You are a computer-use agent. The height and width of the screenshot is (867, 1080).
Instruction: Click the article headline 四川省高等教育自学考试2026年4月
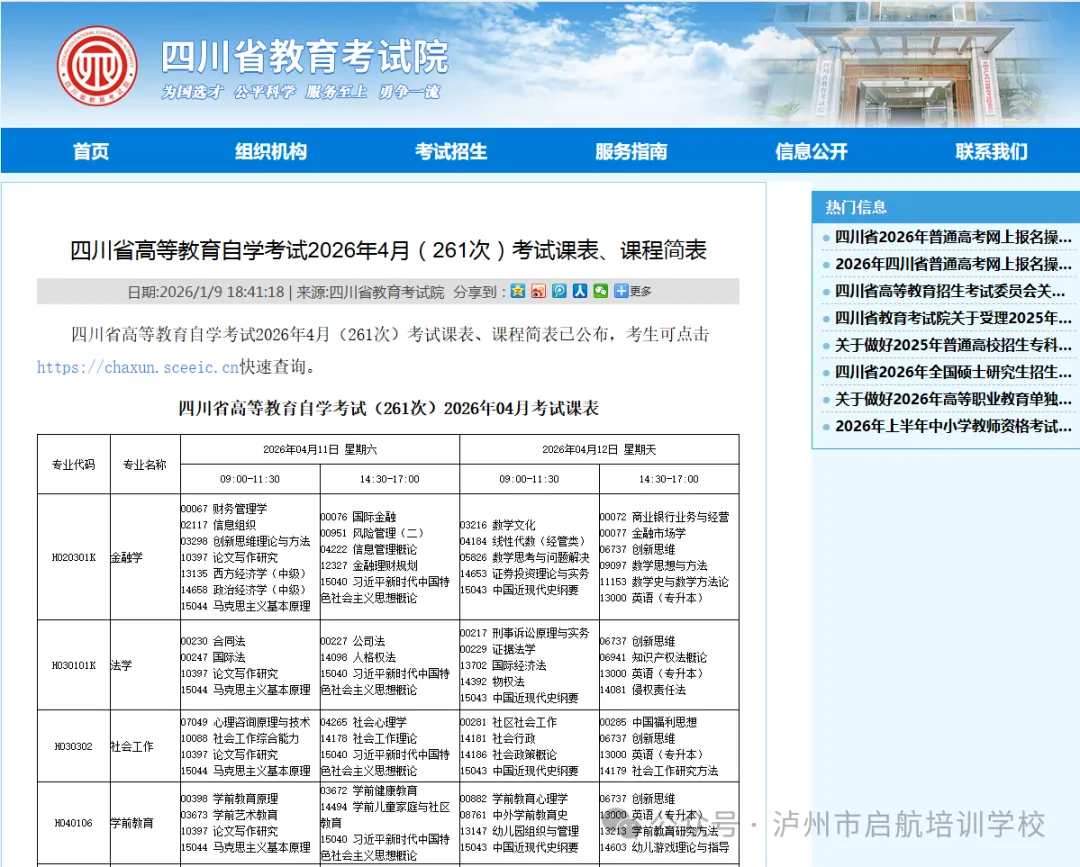388,250
